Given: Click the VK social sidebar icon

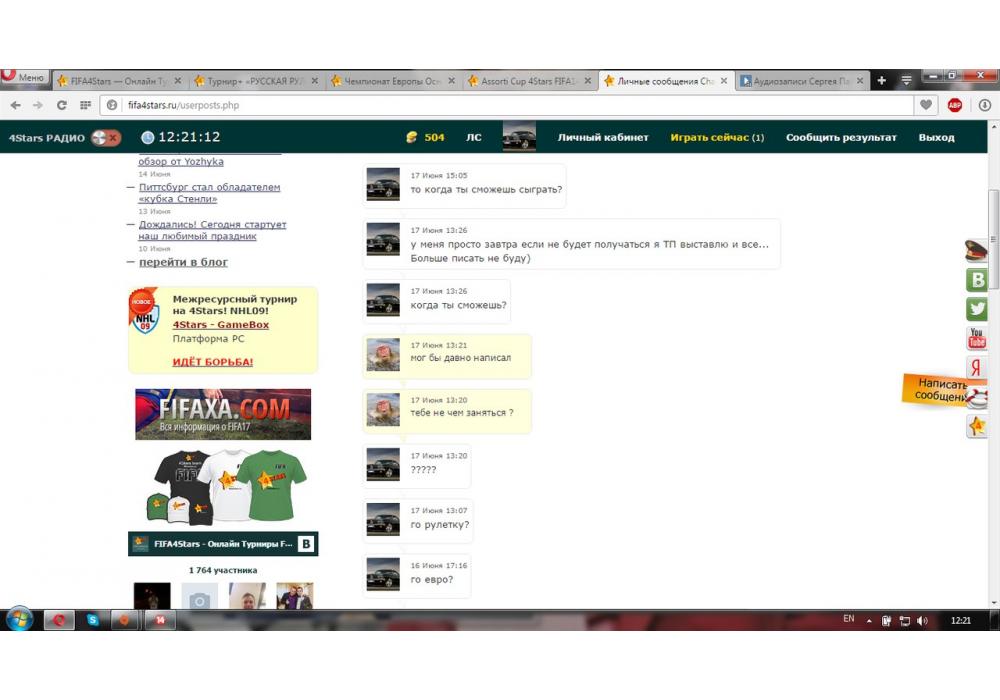Looking at the screenshot, I should pos(977,280).
